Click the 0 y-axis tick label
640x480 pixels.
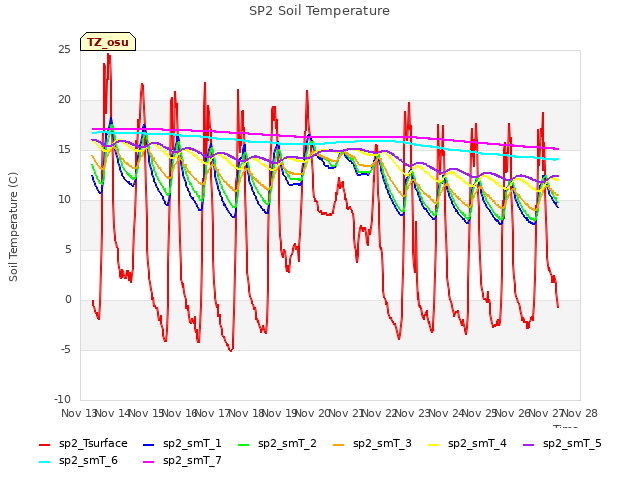coord(68,300)
